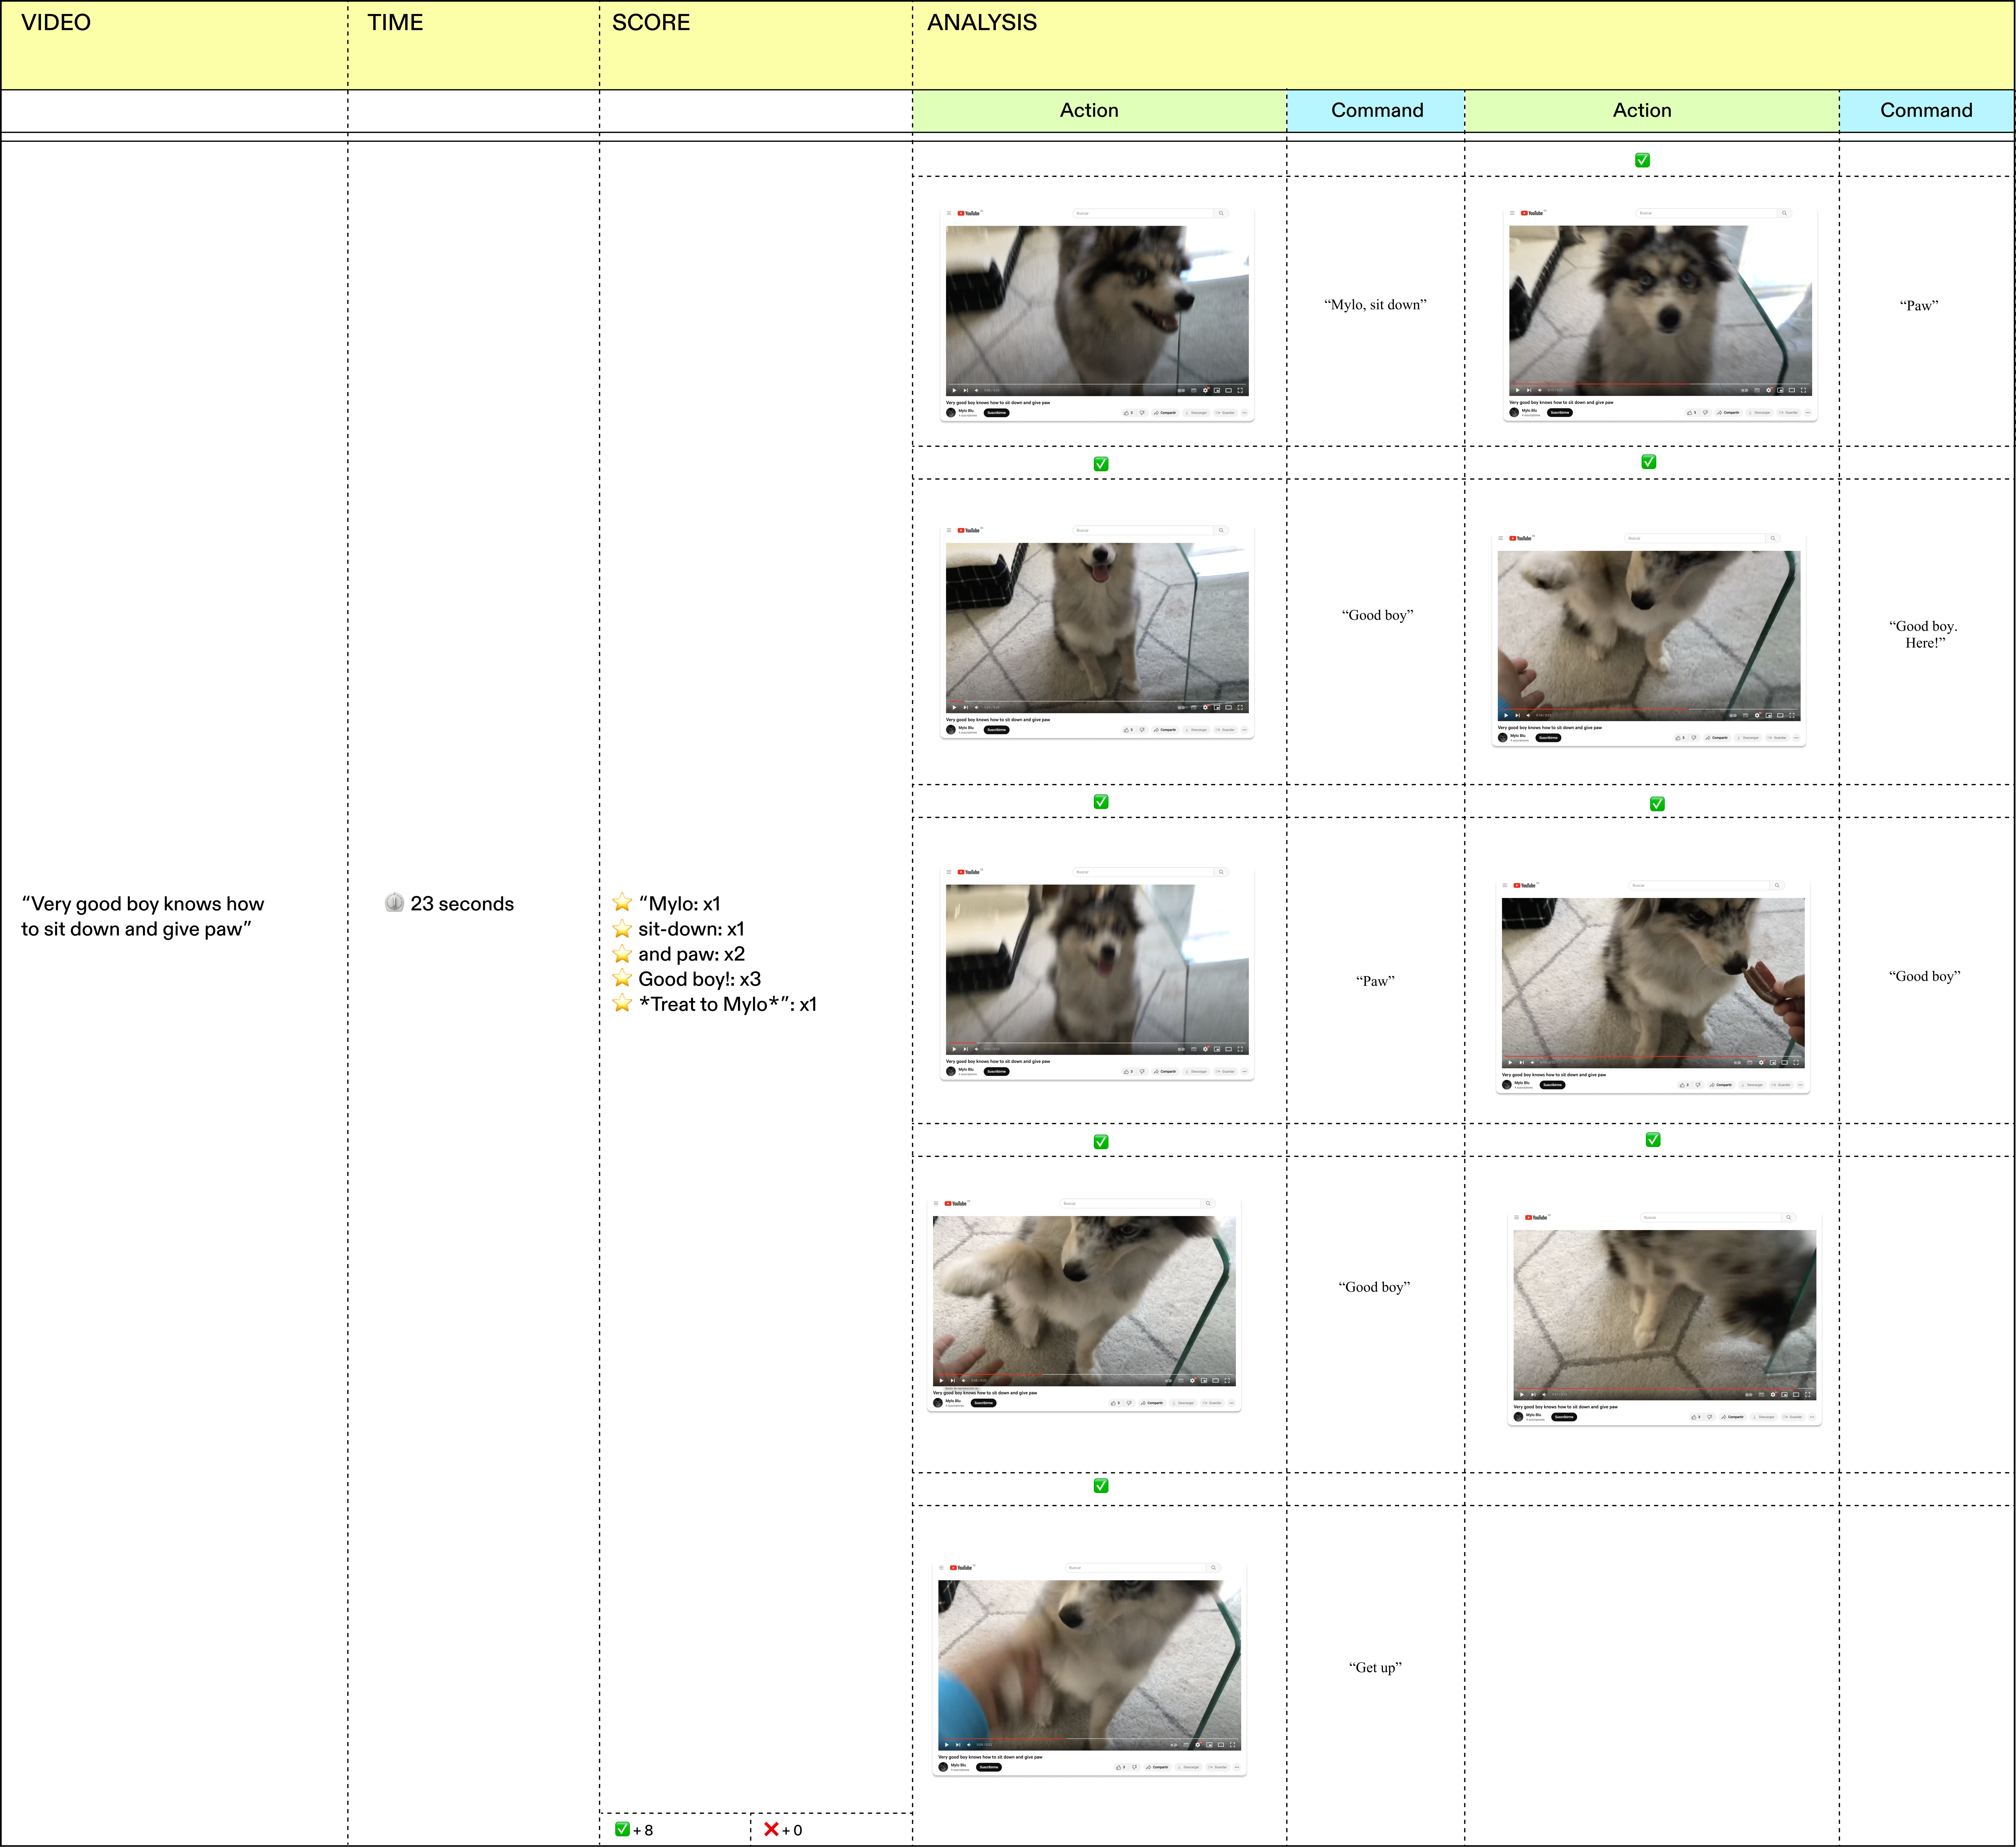Click the green checkmark above the "Get up" screenshot
The height and width of the screenshot is (1847, 2016).
(1101, 1486)
